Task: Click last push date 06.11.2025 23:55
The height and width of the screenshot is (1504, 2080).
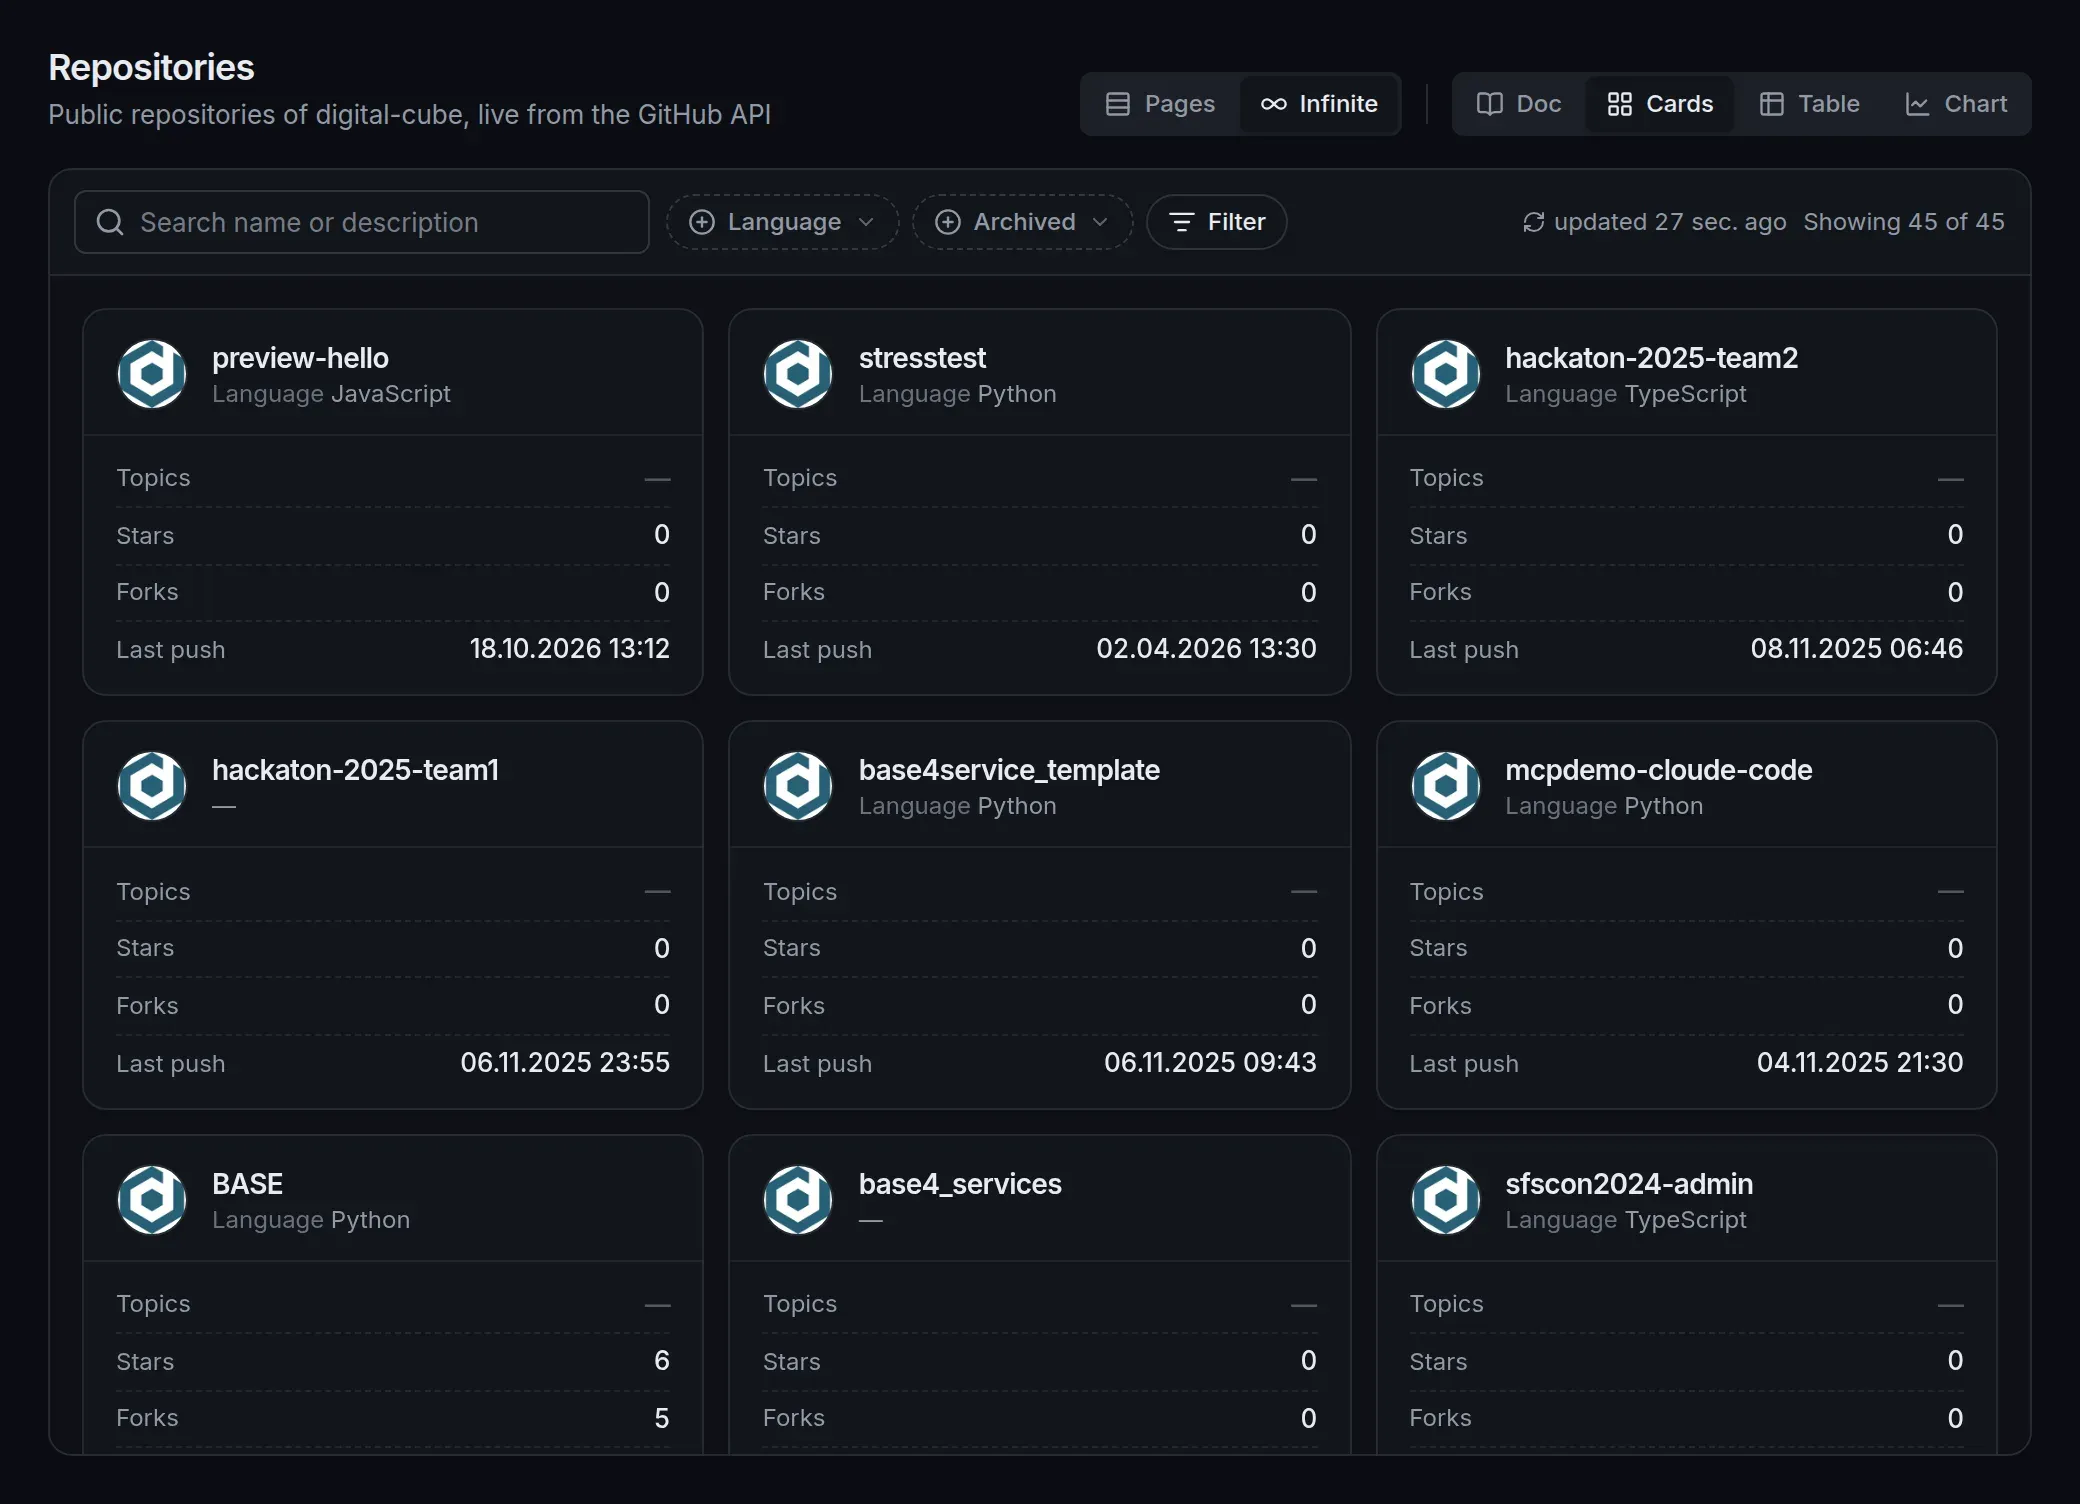Action: pos(565,1062)
